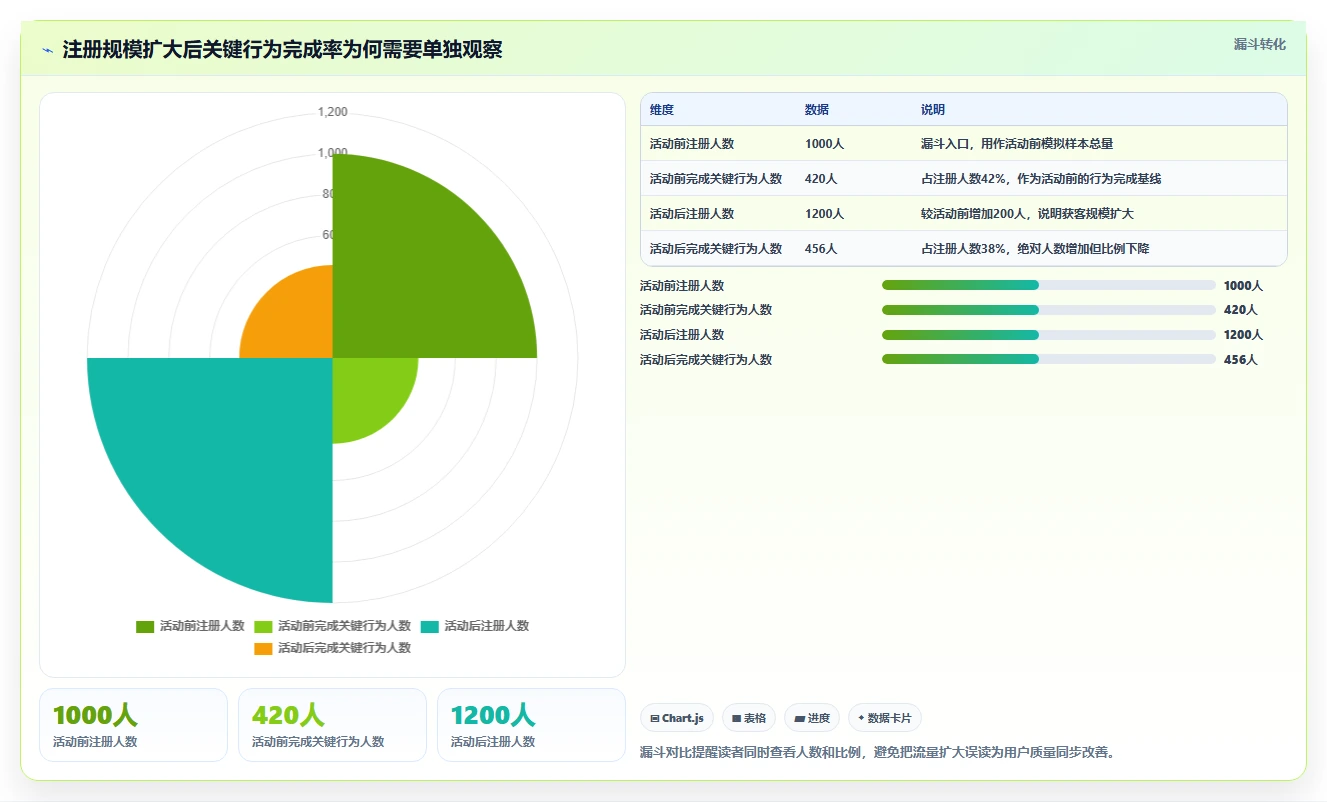Click the 数据 column header

pyautogui.click(x=817, y=110)
